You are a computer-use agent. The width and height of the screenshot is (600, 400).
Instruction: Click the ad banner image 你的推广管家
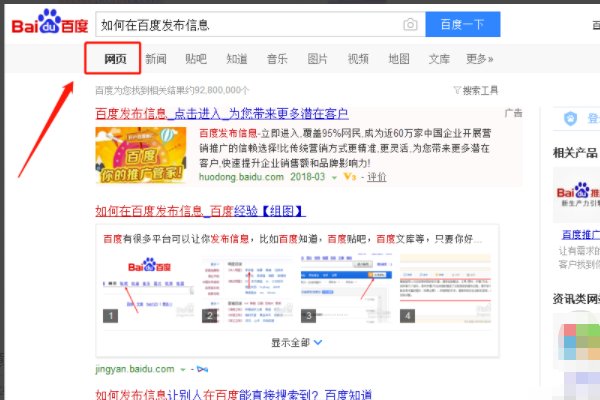[x=141, y=155]
